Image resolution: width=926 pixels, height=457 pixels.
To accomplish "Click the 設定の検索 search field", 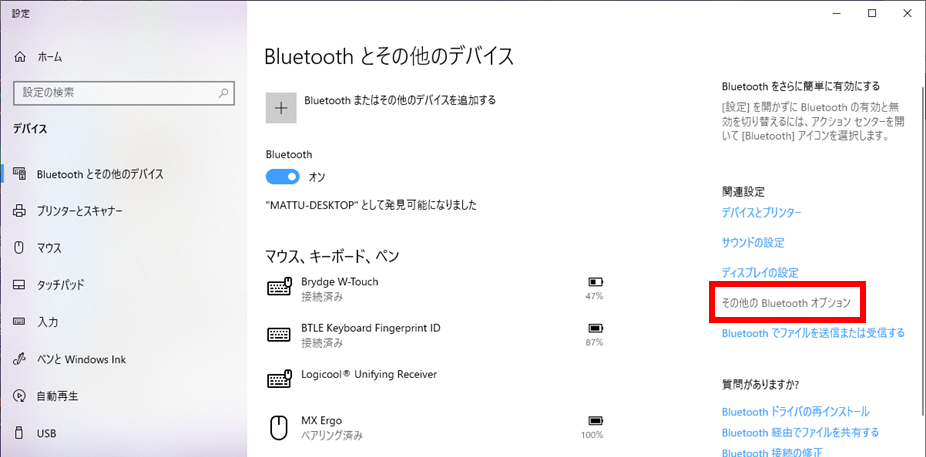I will (124, 93).
